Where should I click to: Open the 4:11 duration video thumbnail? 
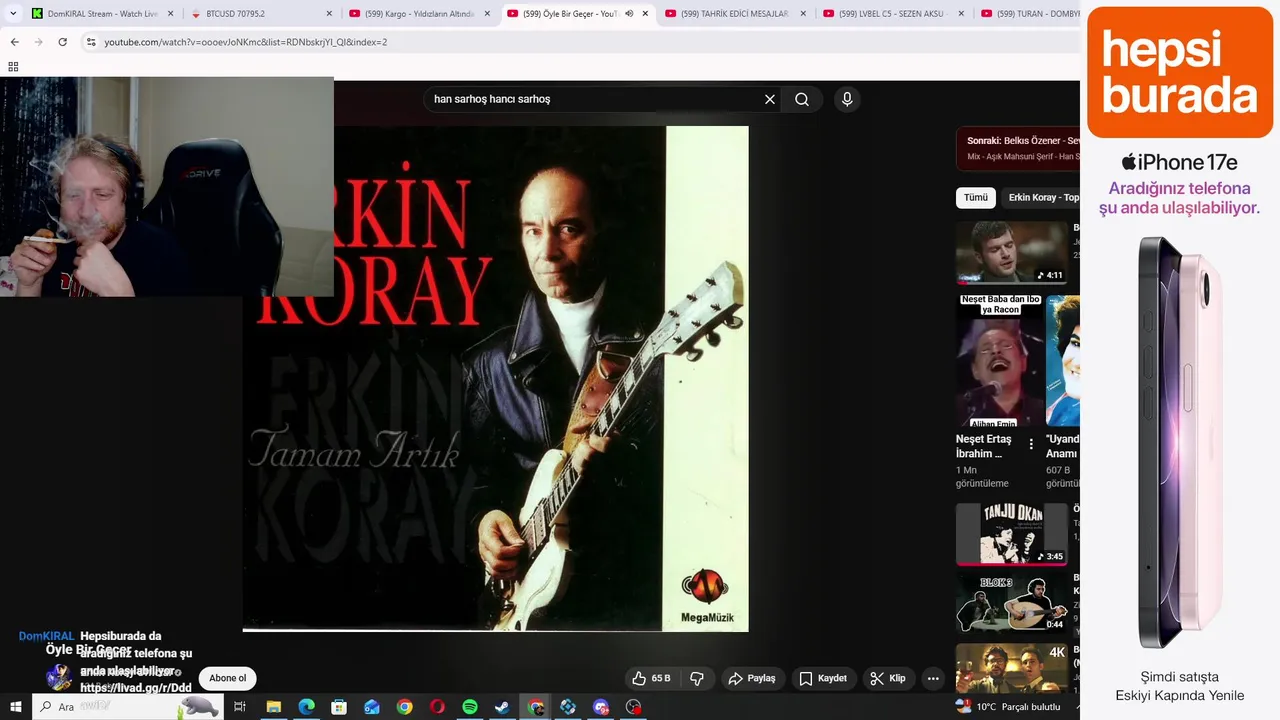pyautogui.click(x=1011, y=252)
